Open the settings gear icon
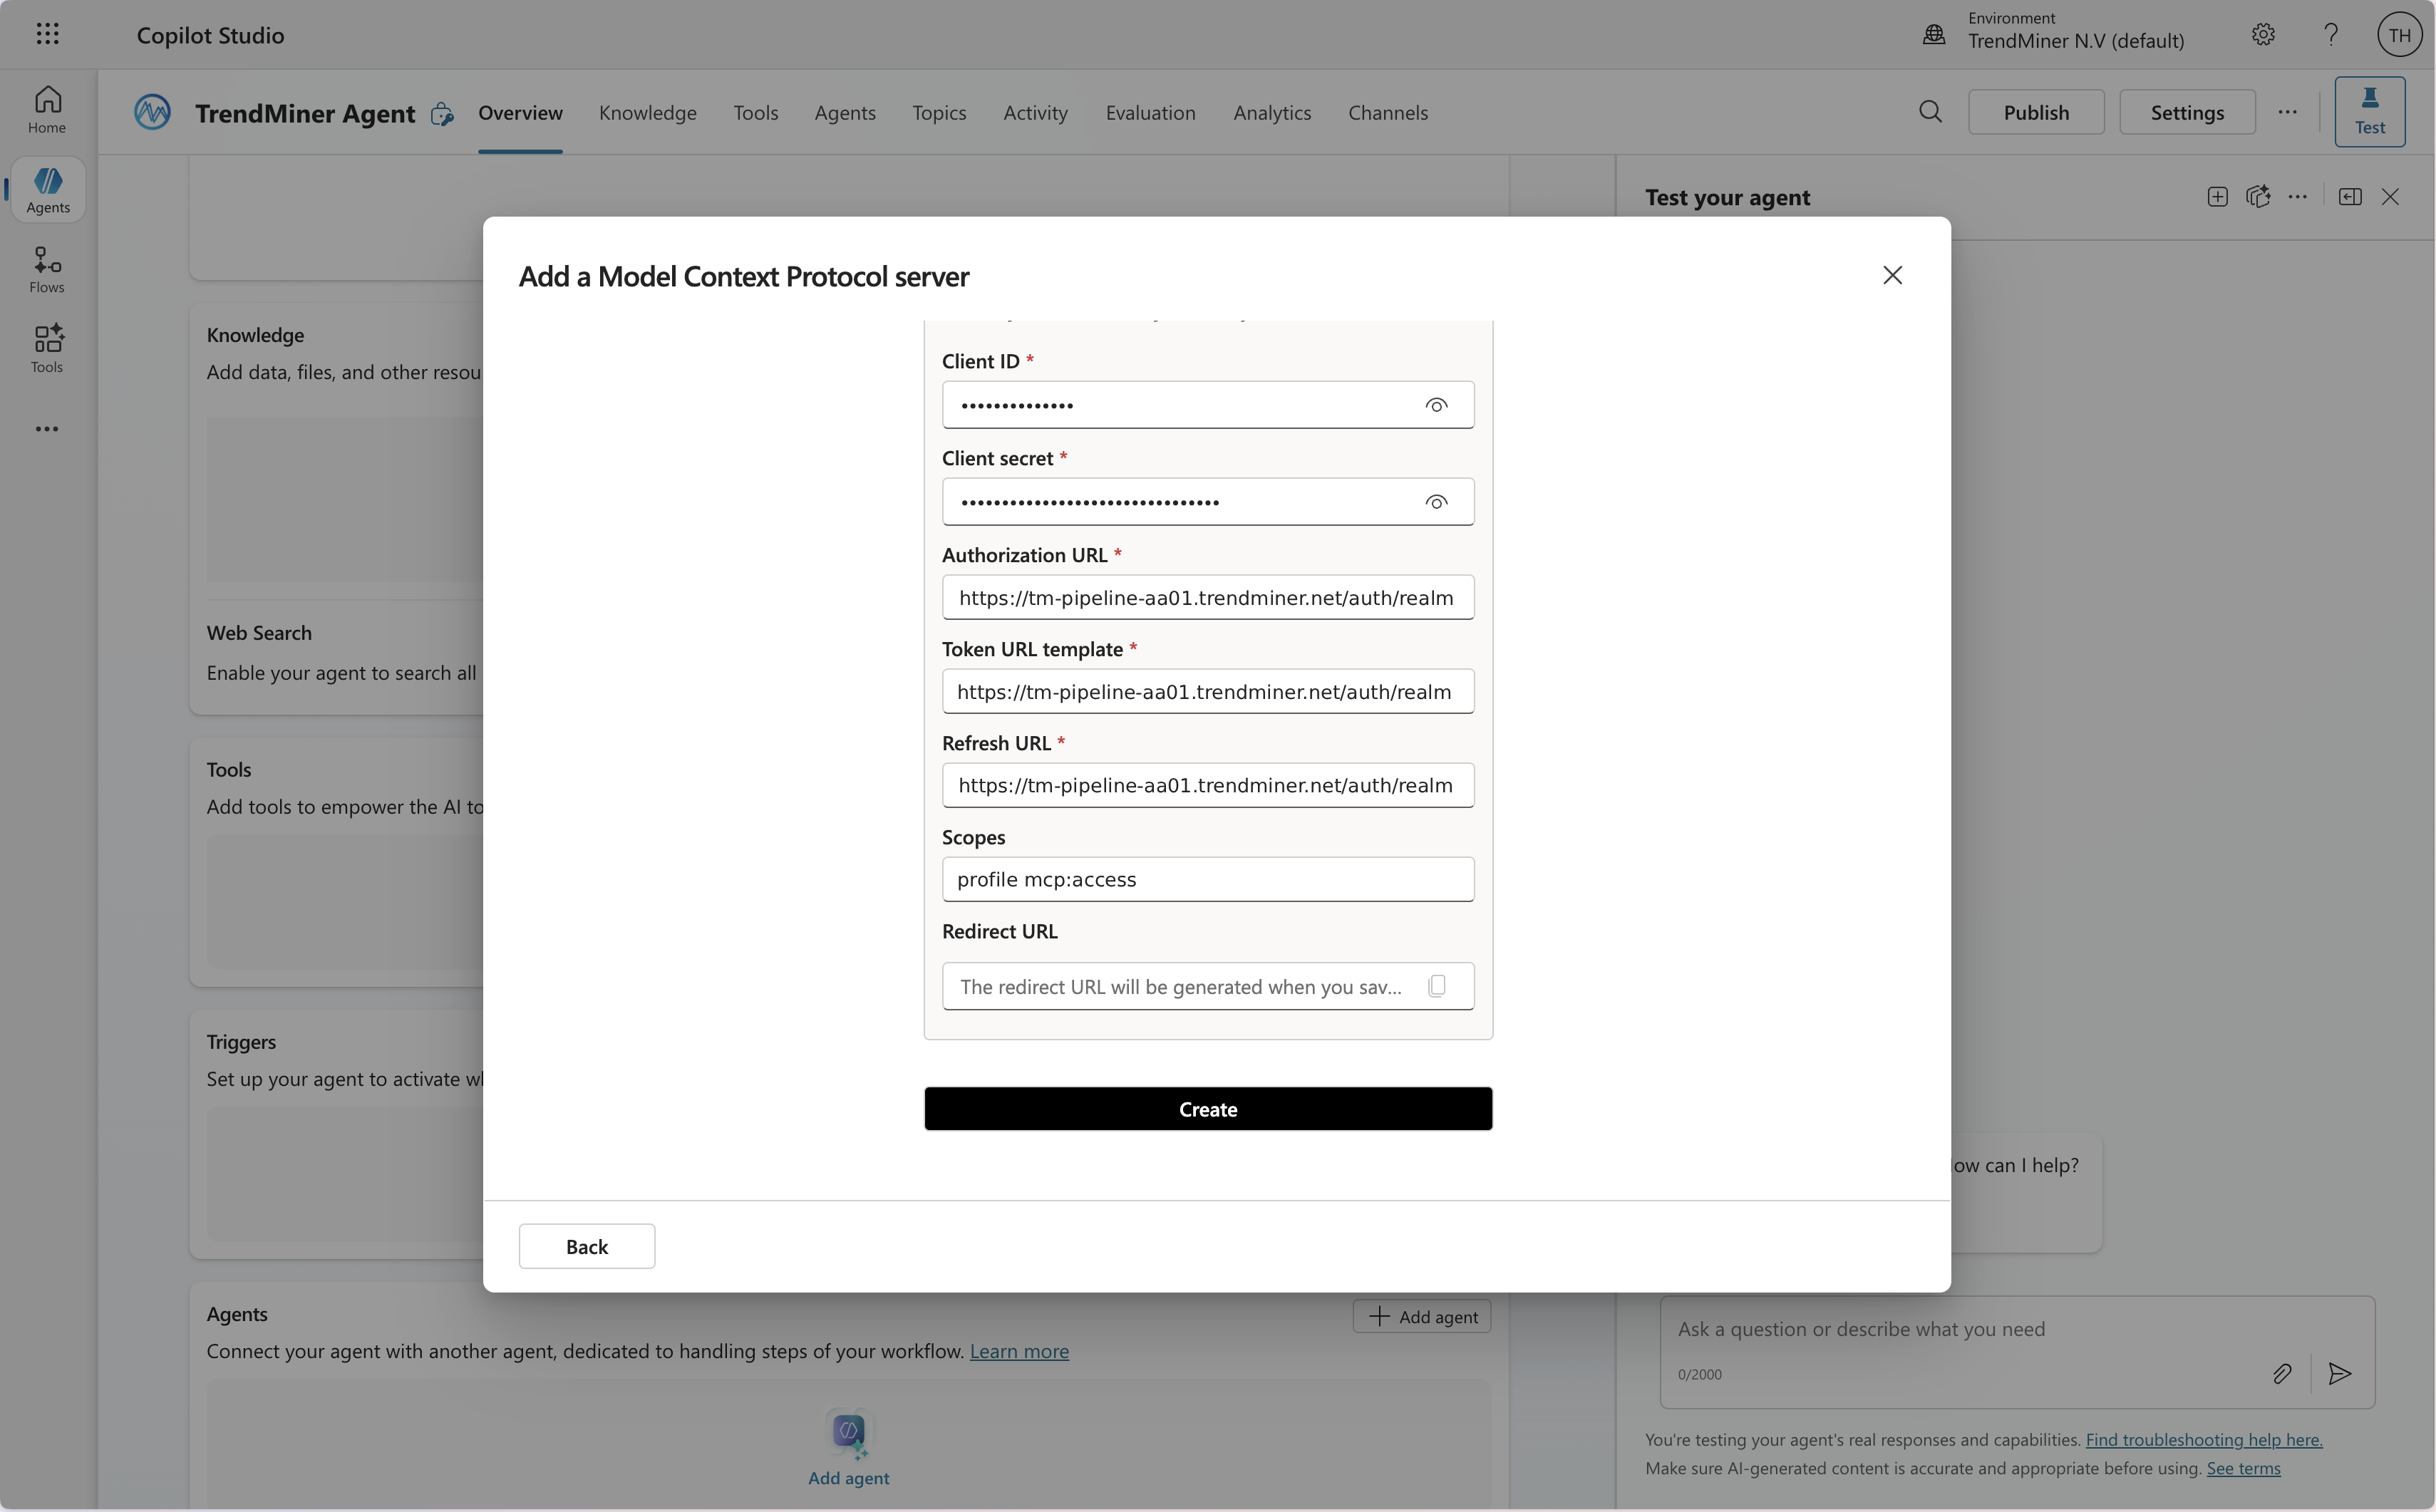 tap(2263, 34)
